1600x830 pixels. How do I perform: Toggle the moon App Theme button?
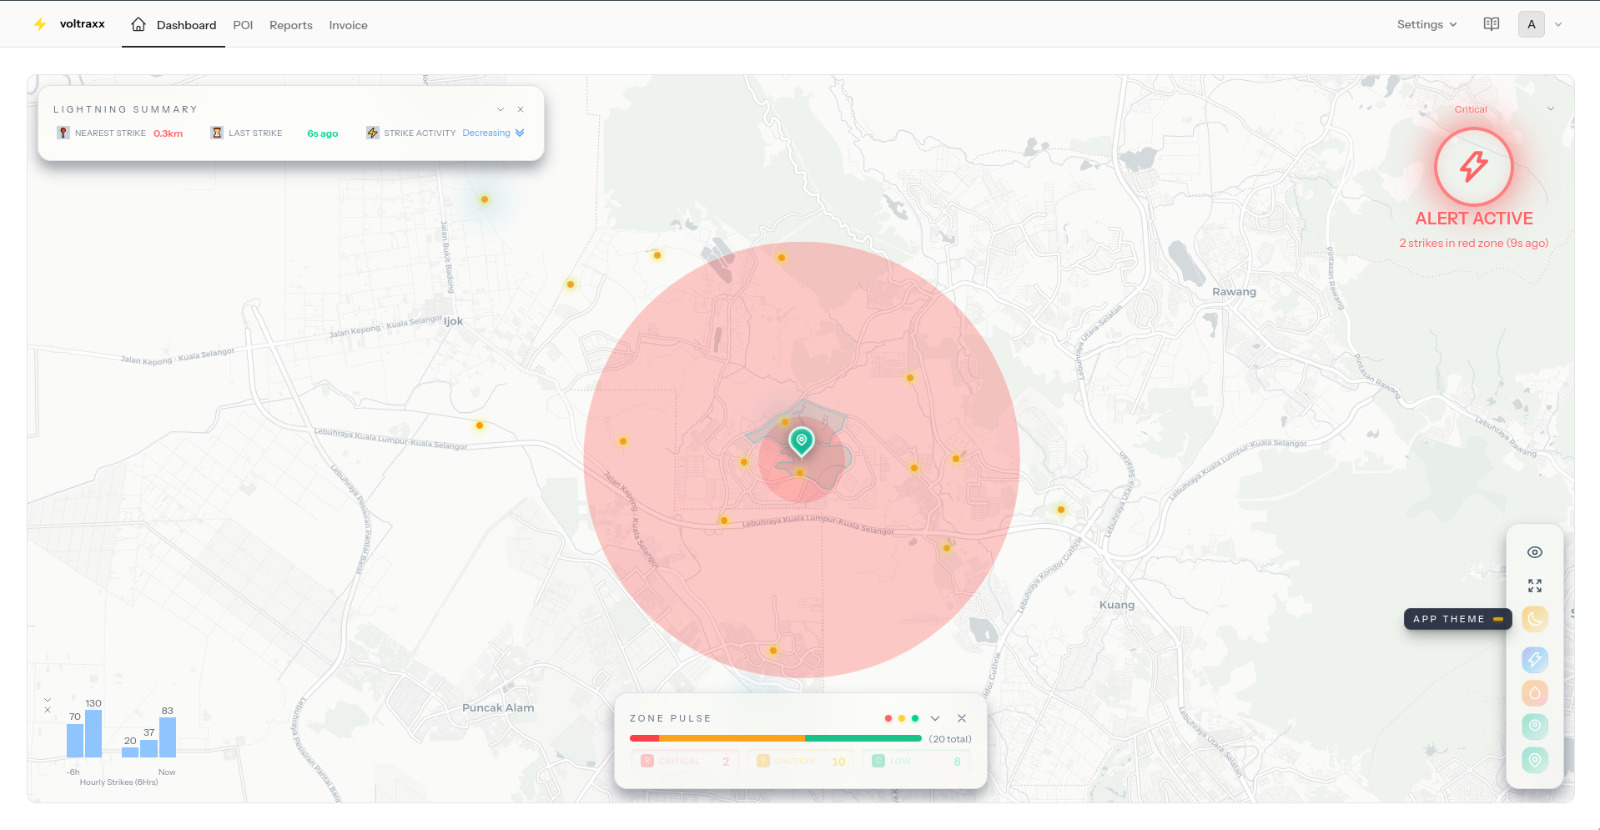click(x=1534, y=619)
